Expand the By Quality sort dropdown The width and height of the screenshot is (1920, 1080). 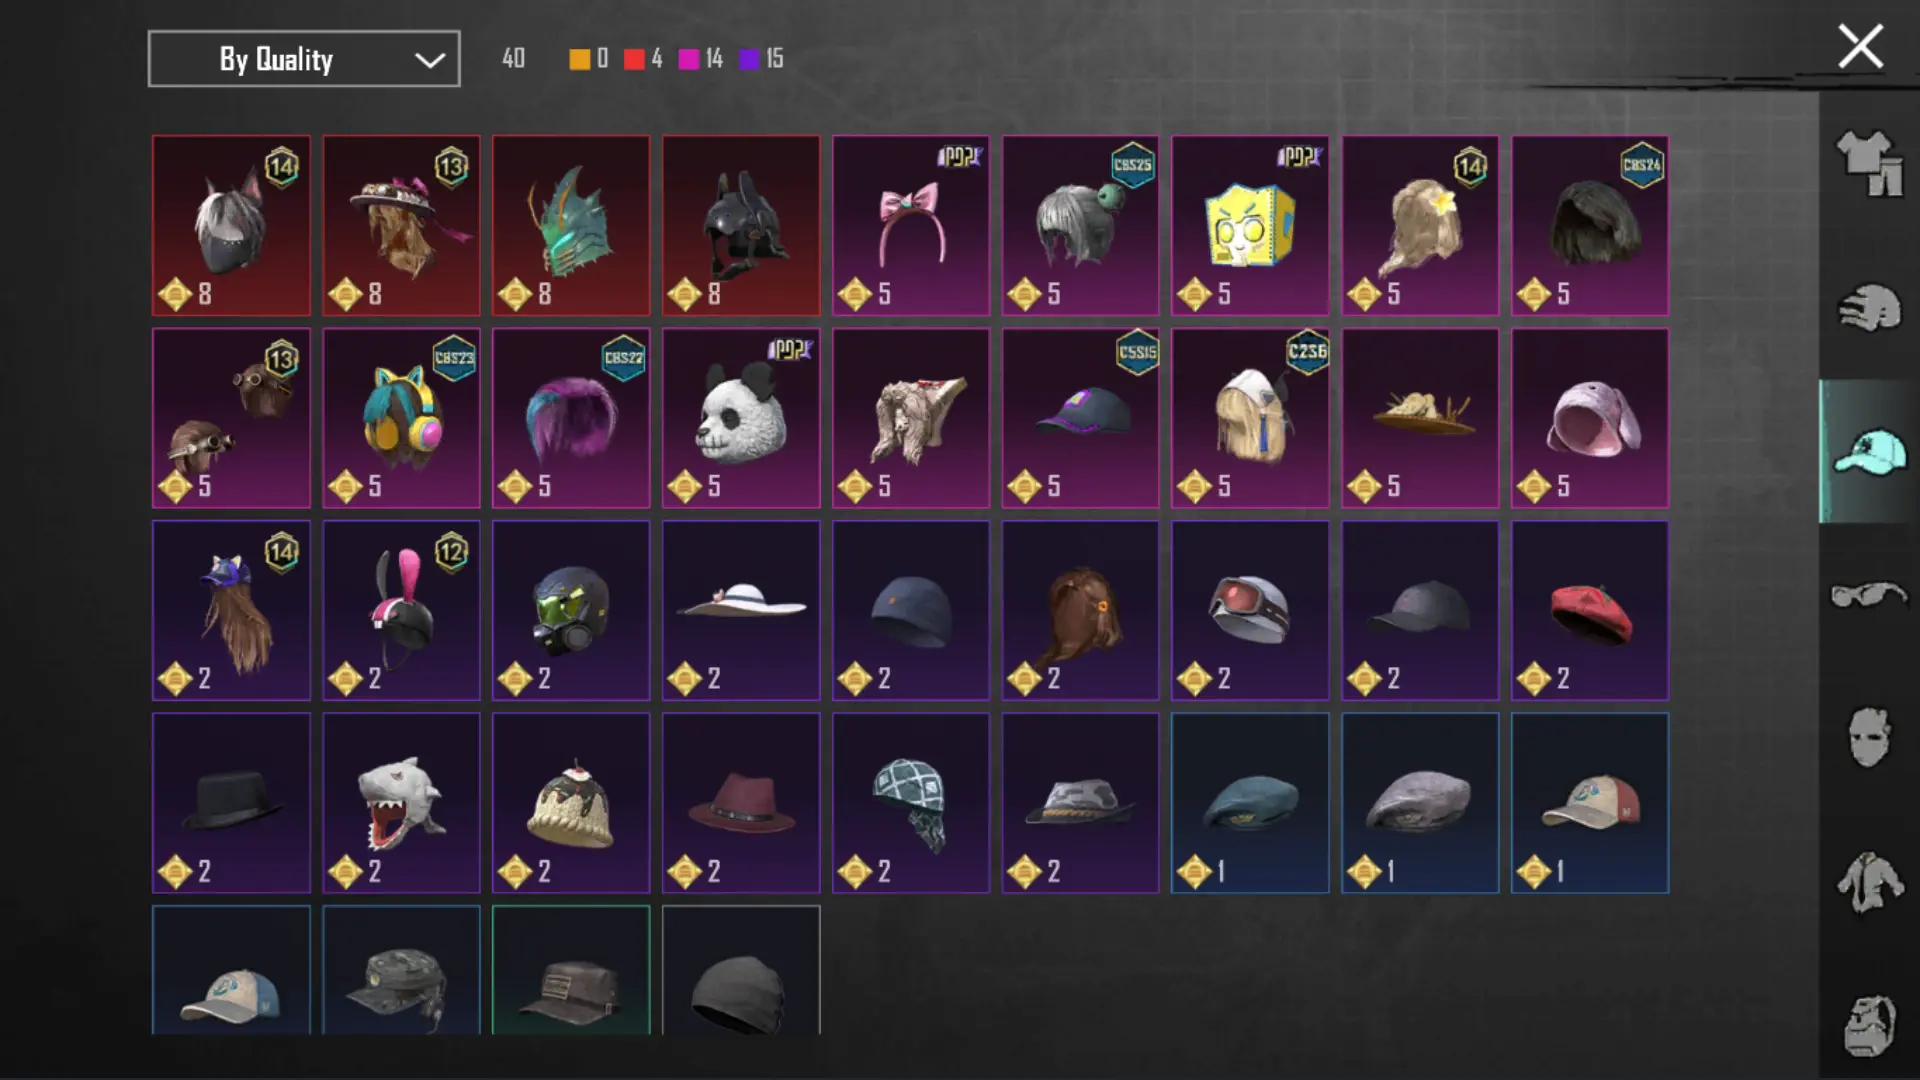pyautogui.click(x=304, y=59)
